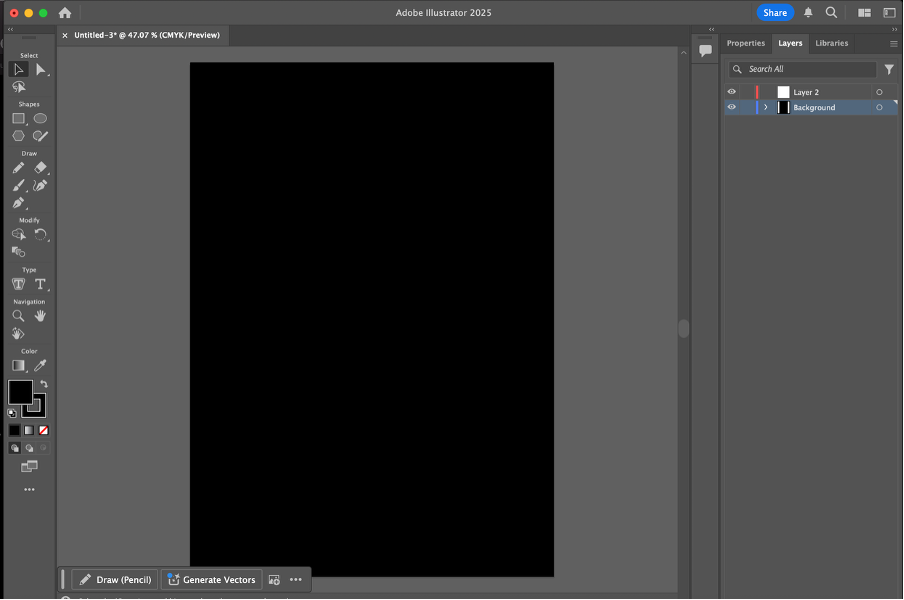This screenshot has width=904, height=600.
Task: Select the Direct Selection tool
Action: point(41,69)
